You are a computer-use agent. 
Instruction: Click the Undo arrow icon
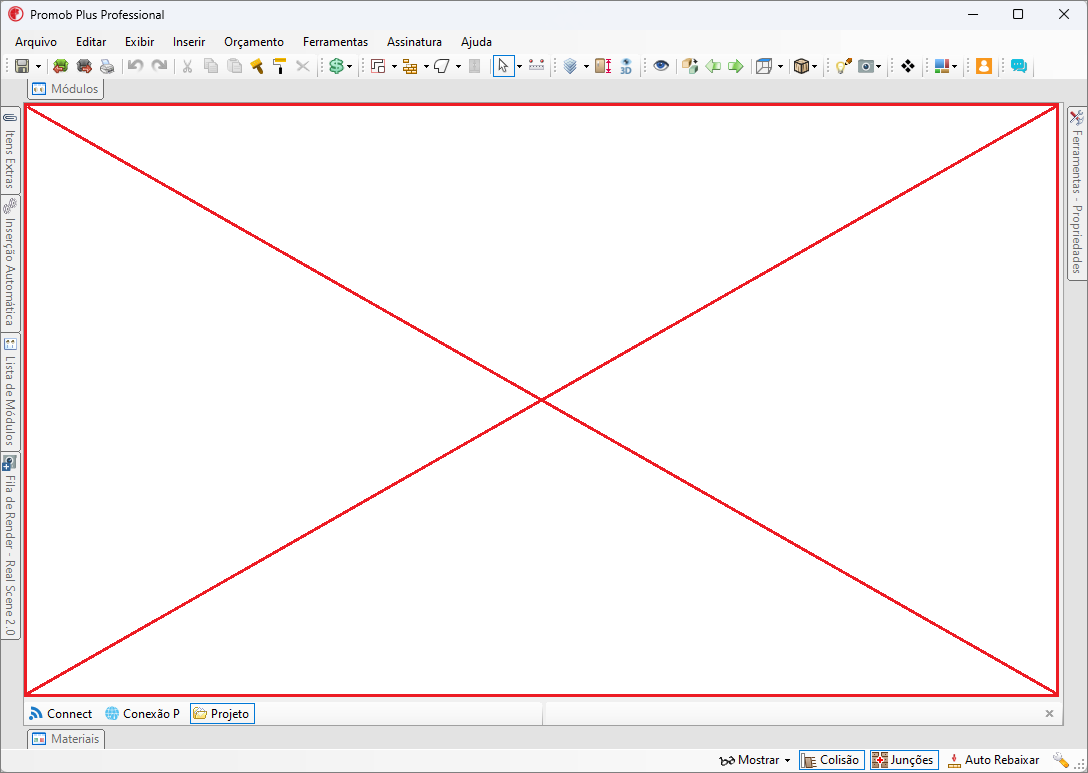136,66
